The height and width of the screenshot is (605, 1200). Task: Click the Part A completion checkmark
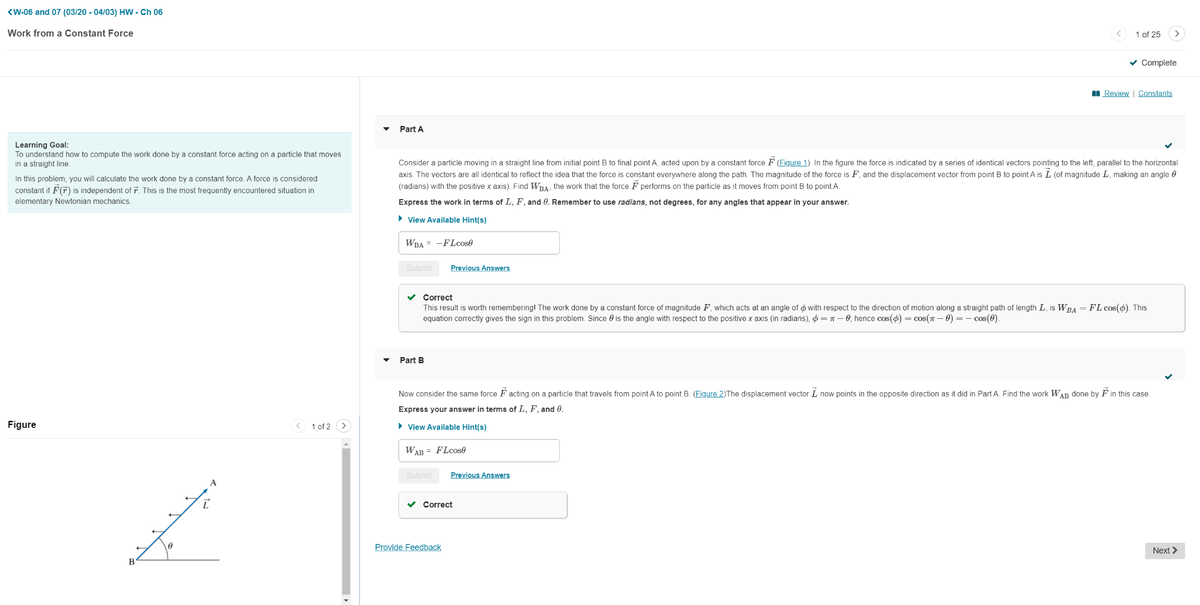(1167, 143)
